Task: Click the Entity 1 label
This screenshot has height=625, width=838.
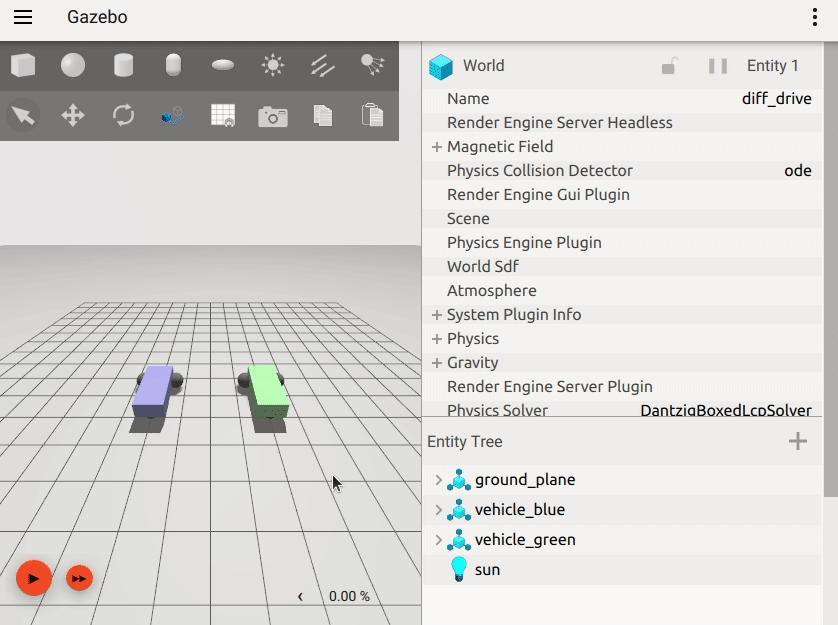Action: (772, 66)
